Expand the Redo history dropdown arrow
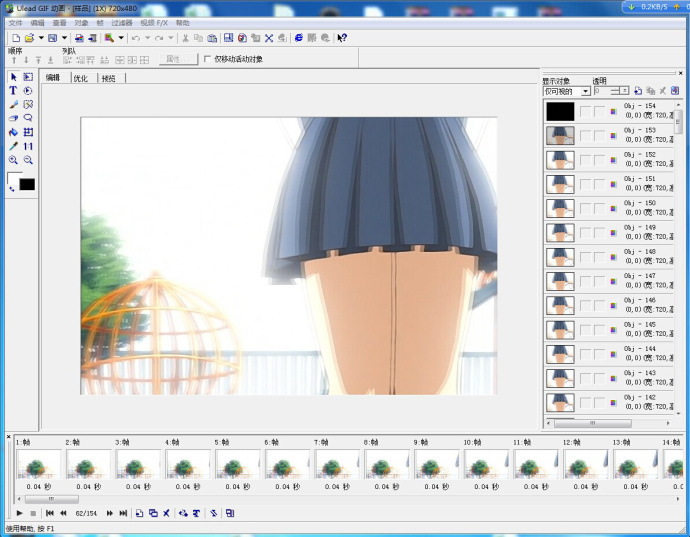 [x=171, y=38]
